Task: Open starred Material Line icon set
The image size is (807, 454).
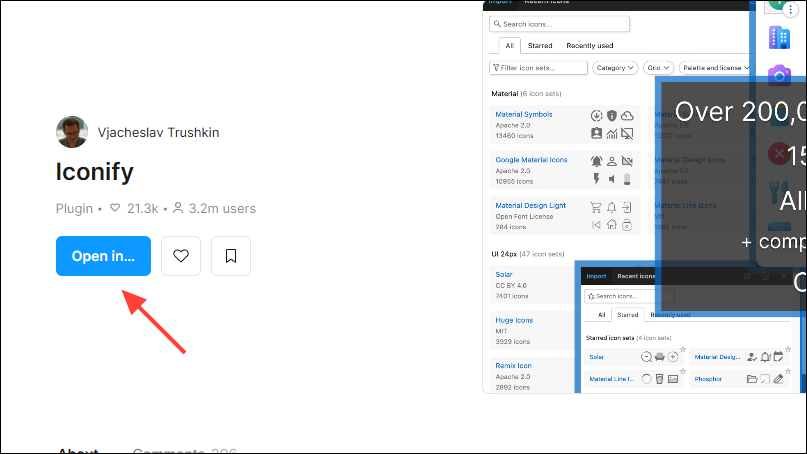Action: [611, 379]
